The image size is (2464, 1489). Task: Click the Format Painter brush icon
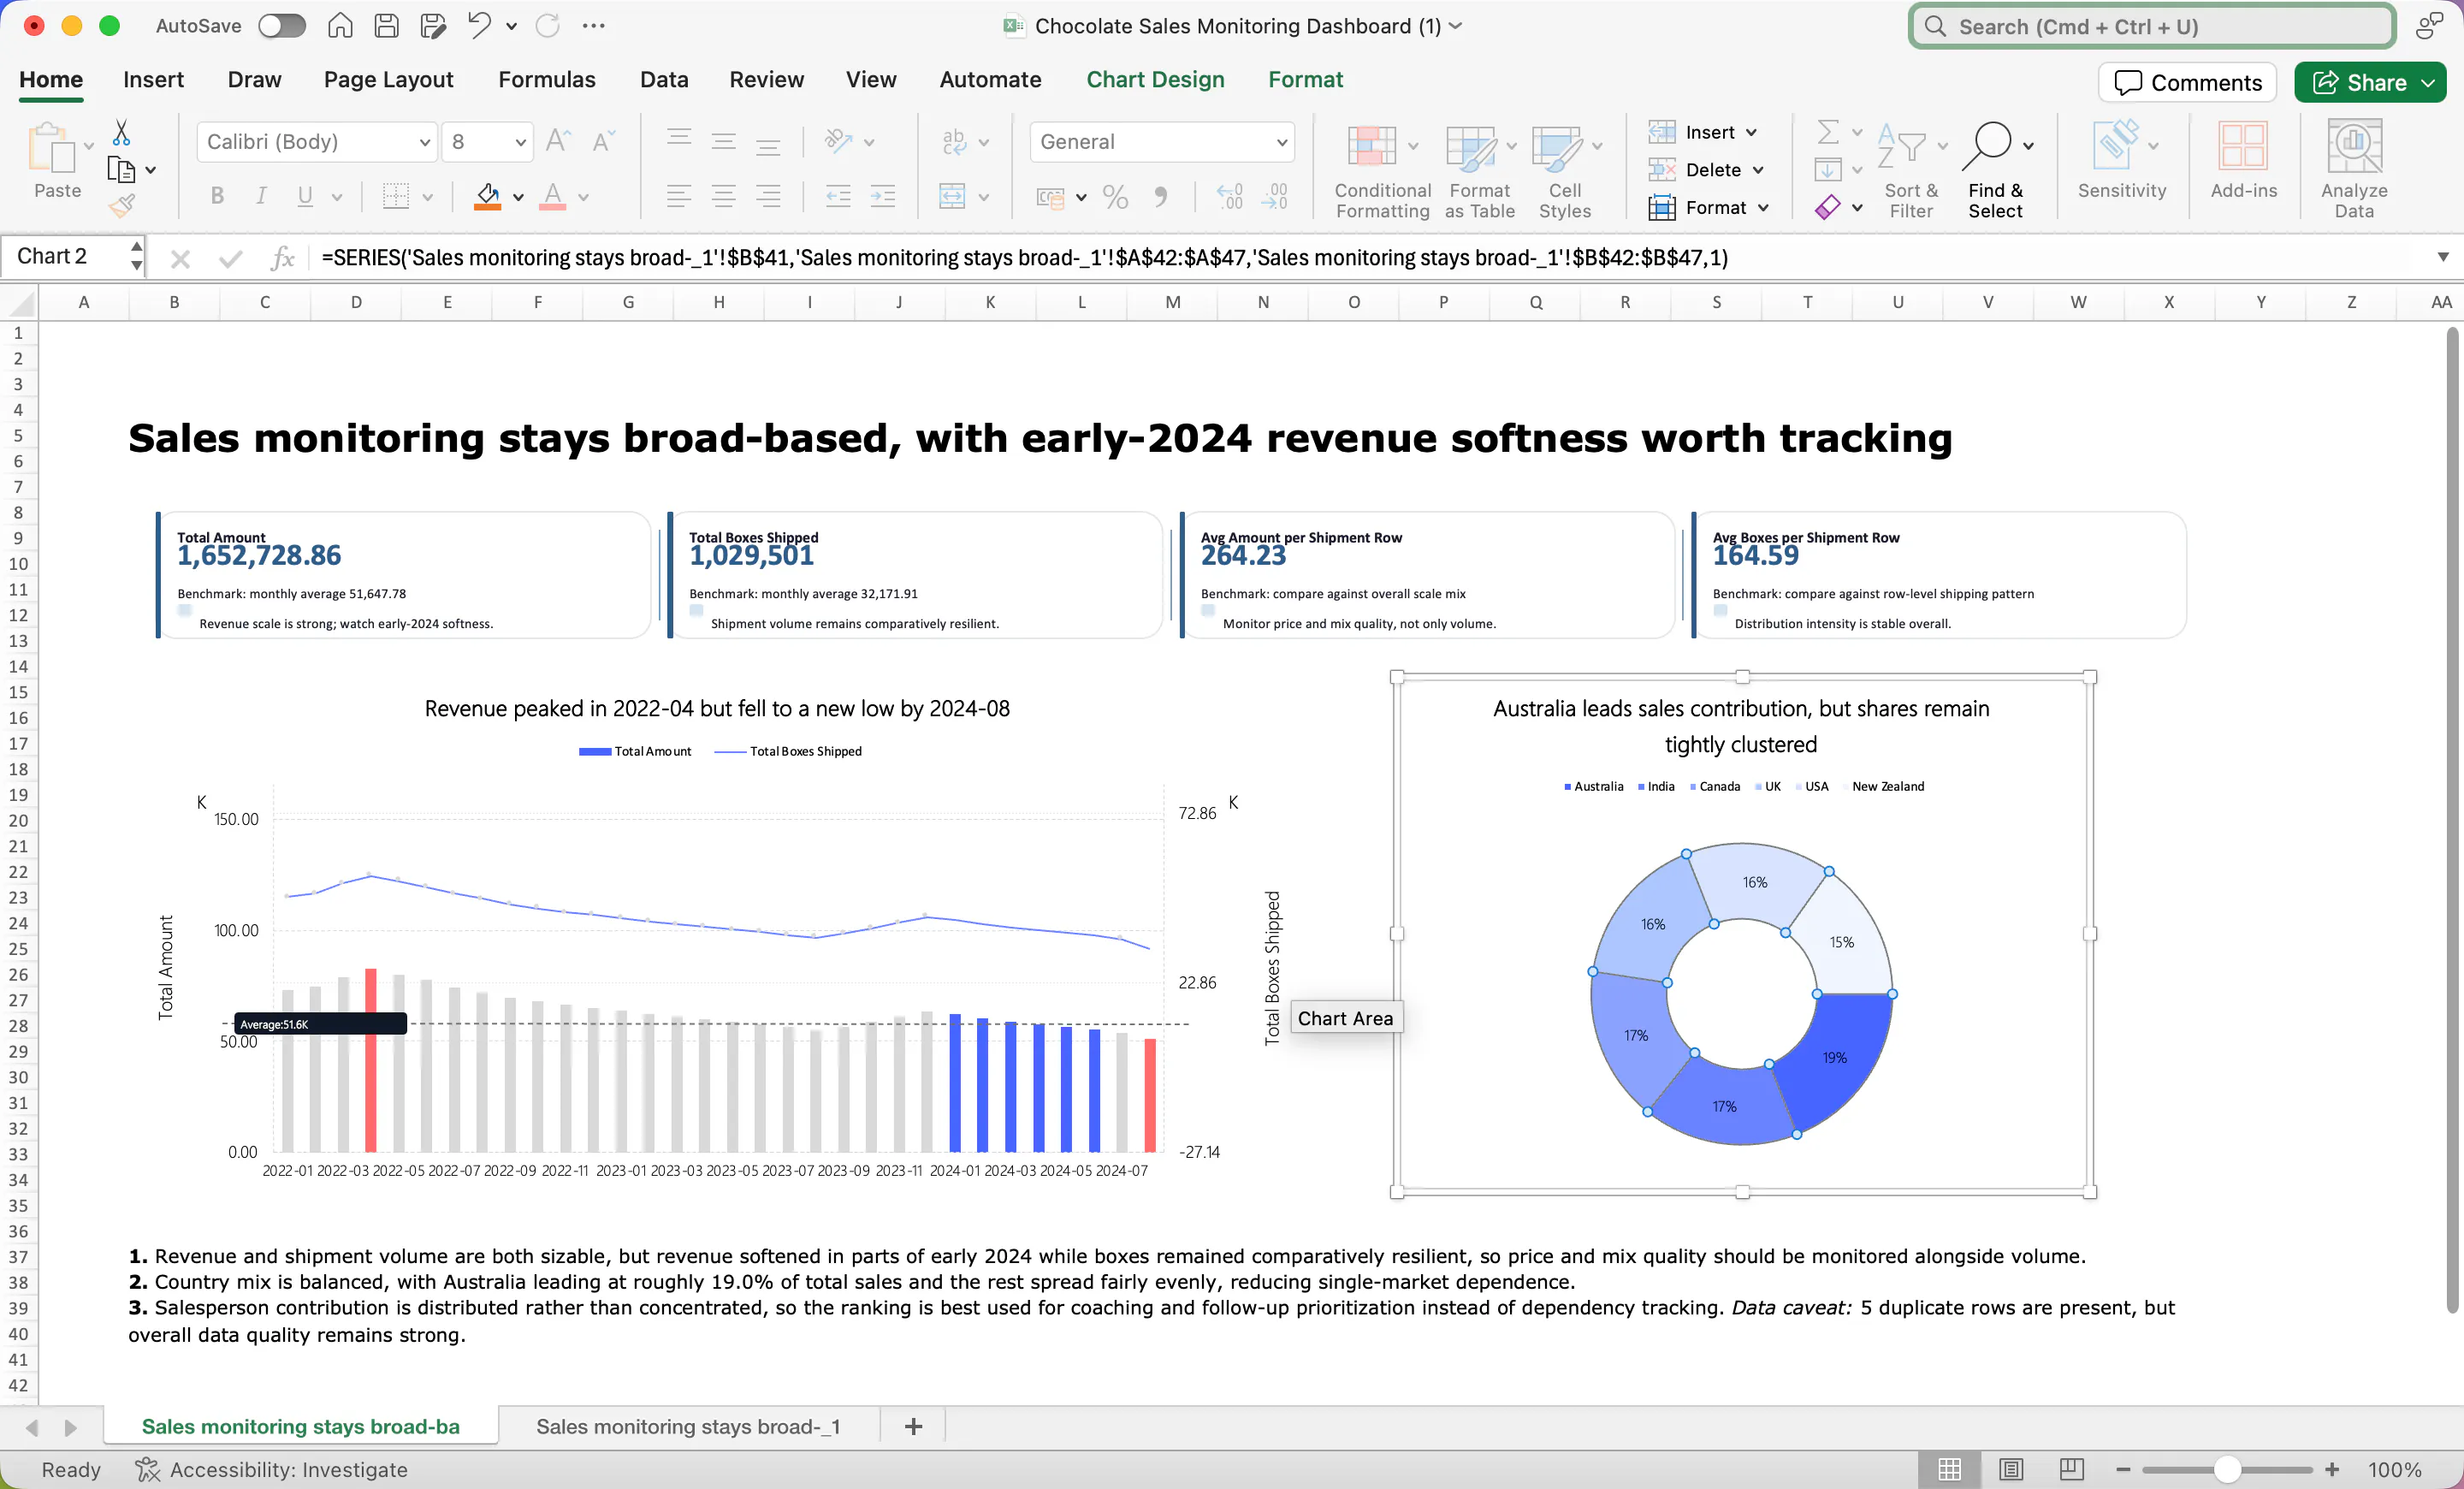(121, 205)
